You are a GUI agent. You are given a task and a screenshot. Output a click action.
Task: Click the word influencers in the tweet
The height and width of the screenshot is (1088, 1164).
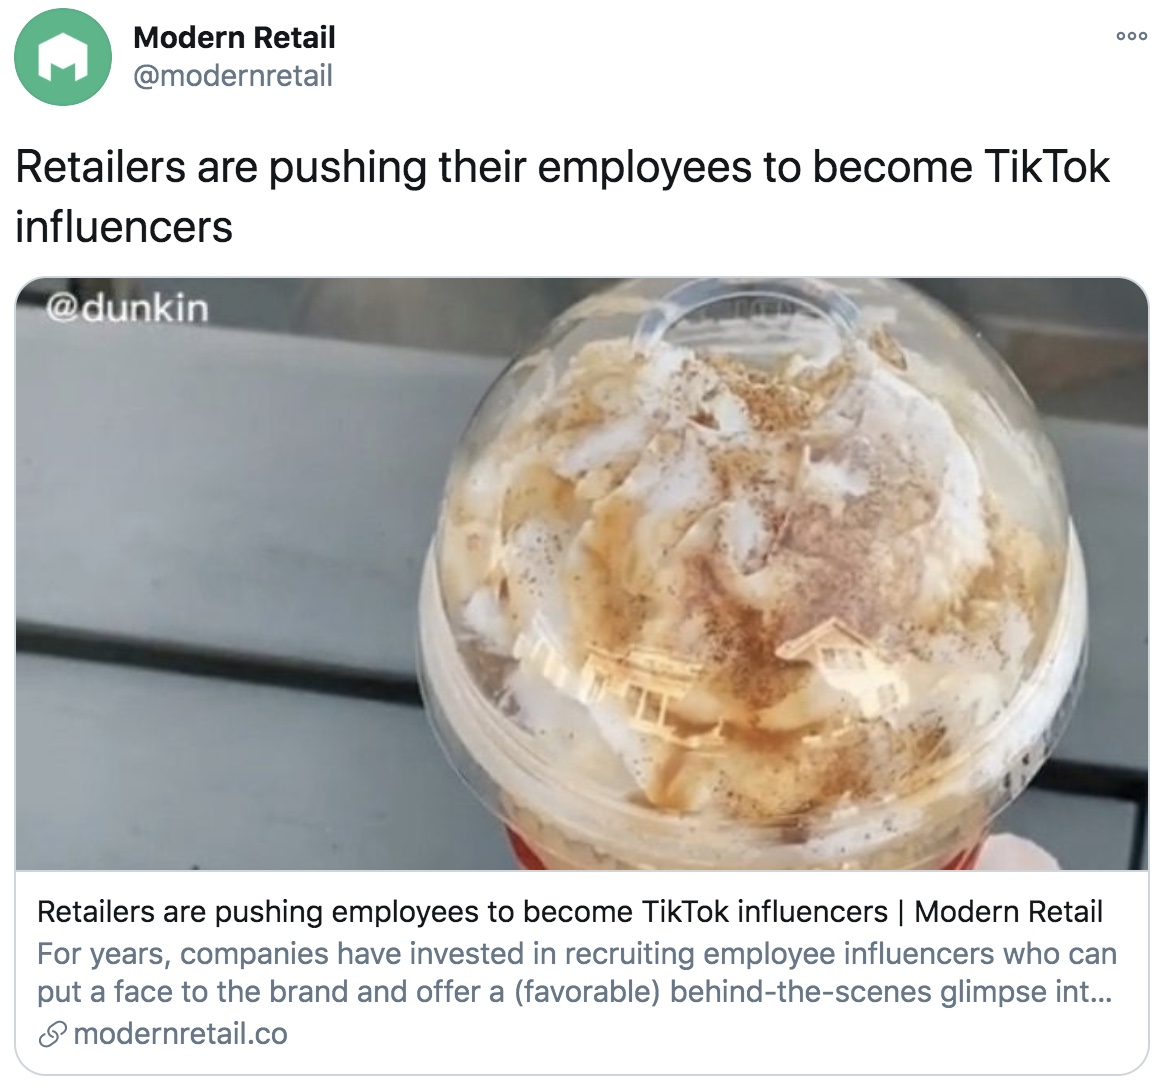point(124,226)
